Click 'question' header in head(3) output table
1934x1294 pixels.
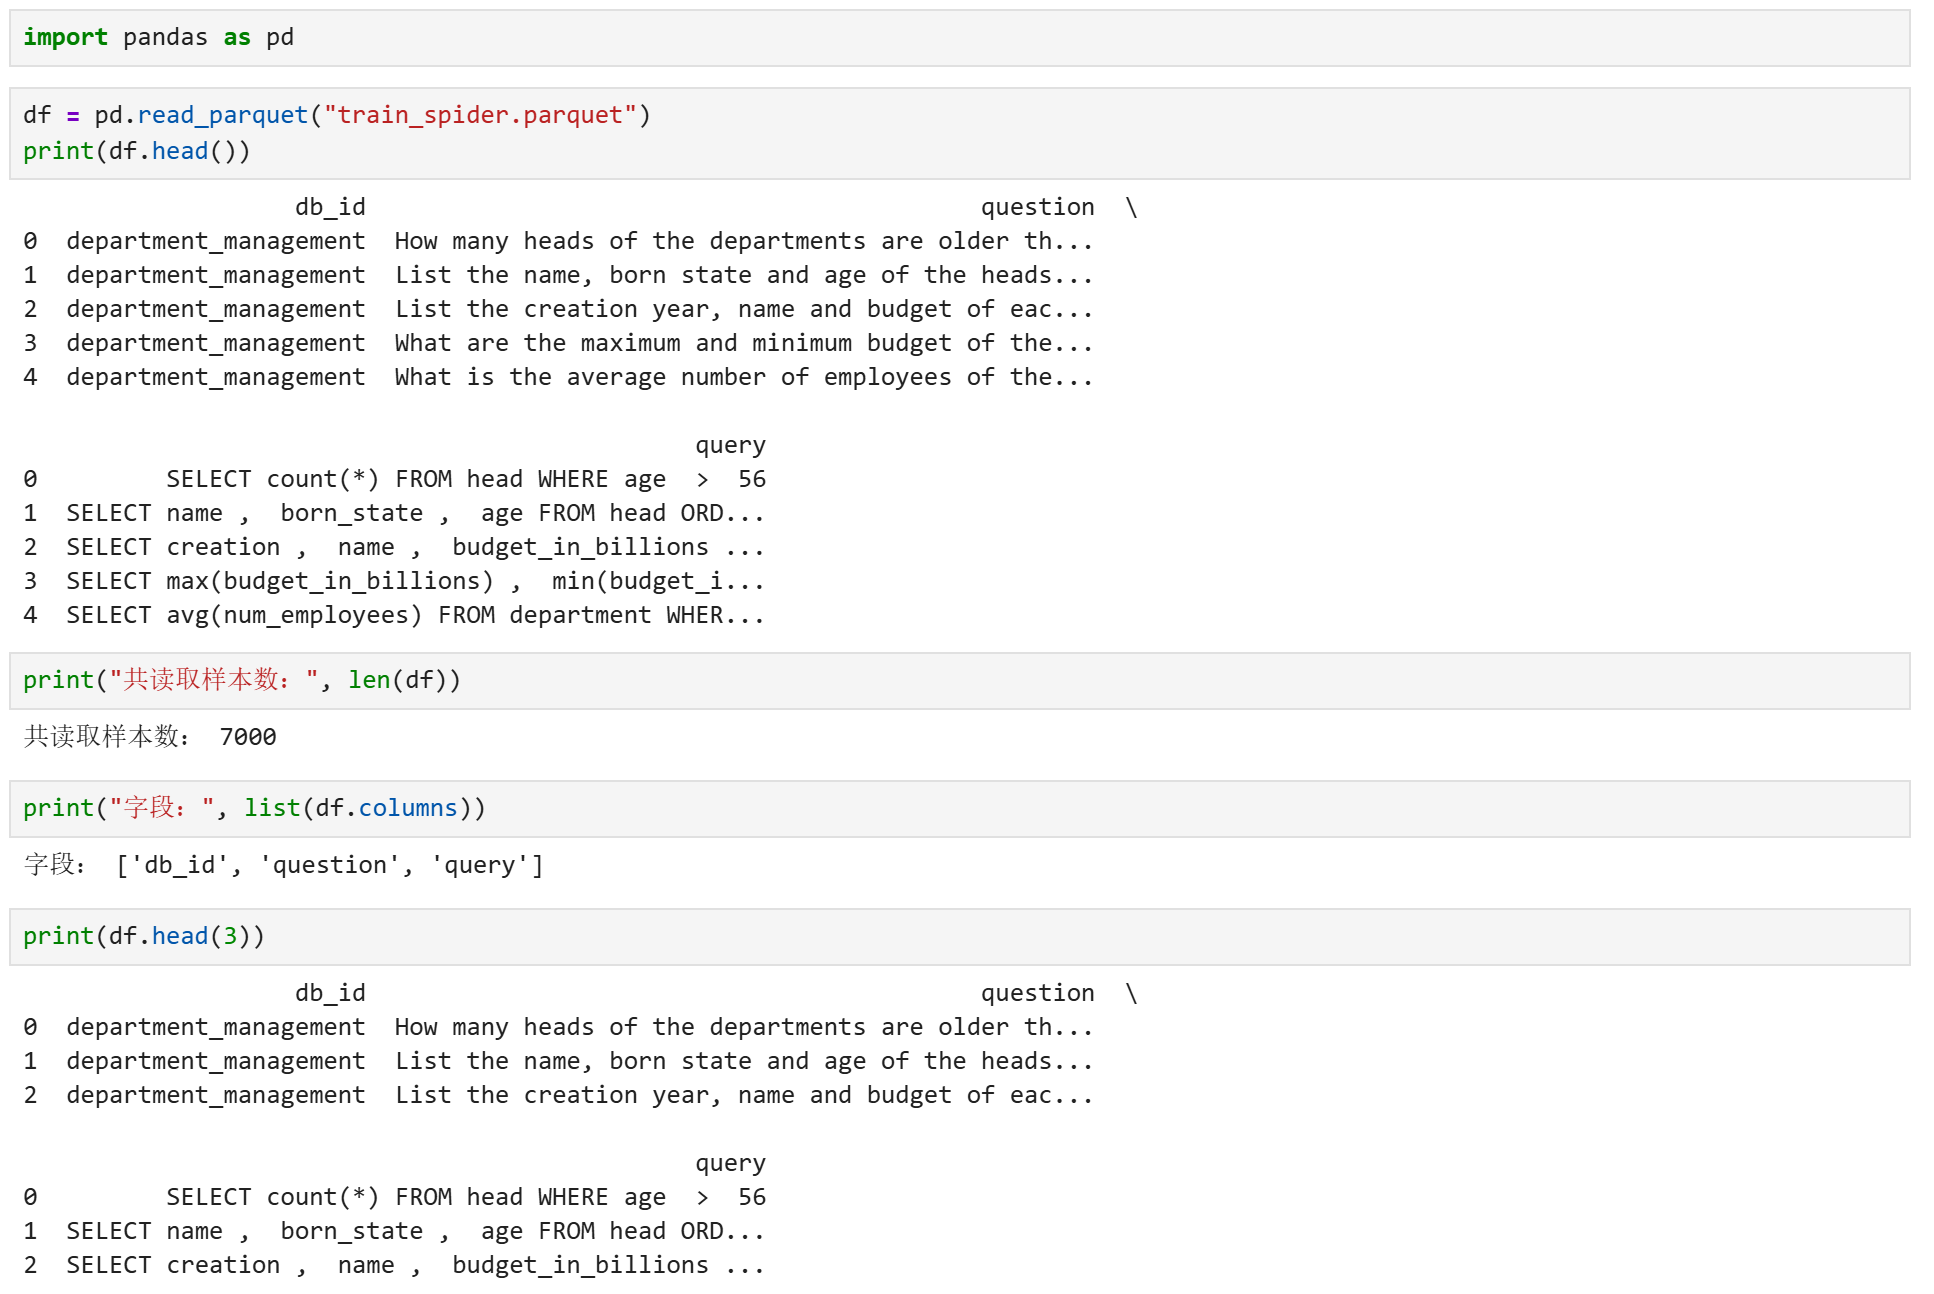pyautogui.click(x=1036, y=994)
